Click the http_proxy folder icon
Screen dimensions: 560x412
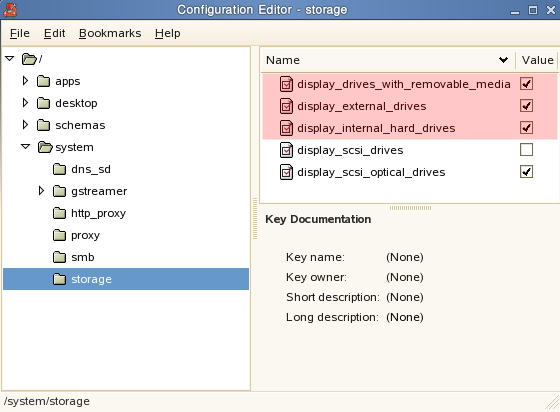[x=59, y=213]
